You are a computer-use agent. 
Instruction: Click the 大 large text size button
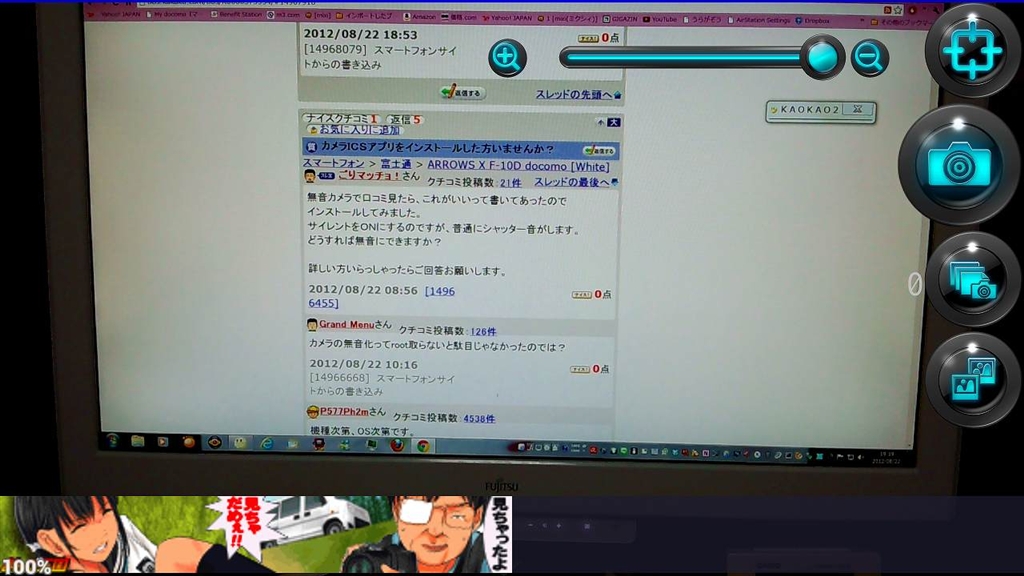[x=614, y=122]
